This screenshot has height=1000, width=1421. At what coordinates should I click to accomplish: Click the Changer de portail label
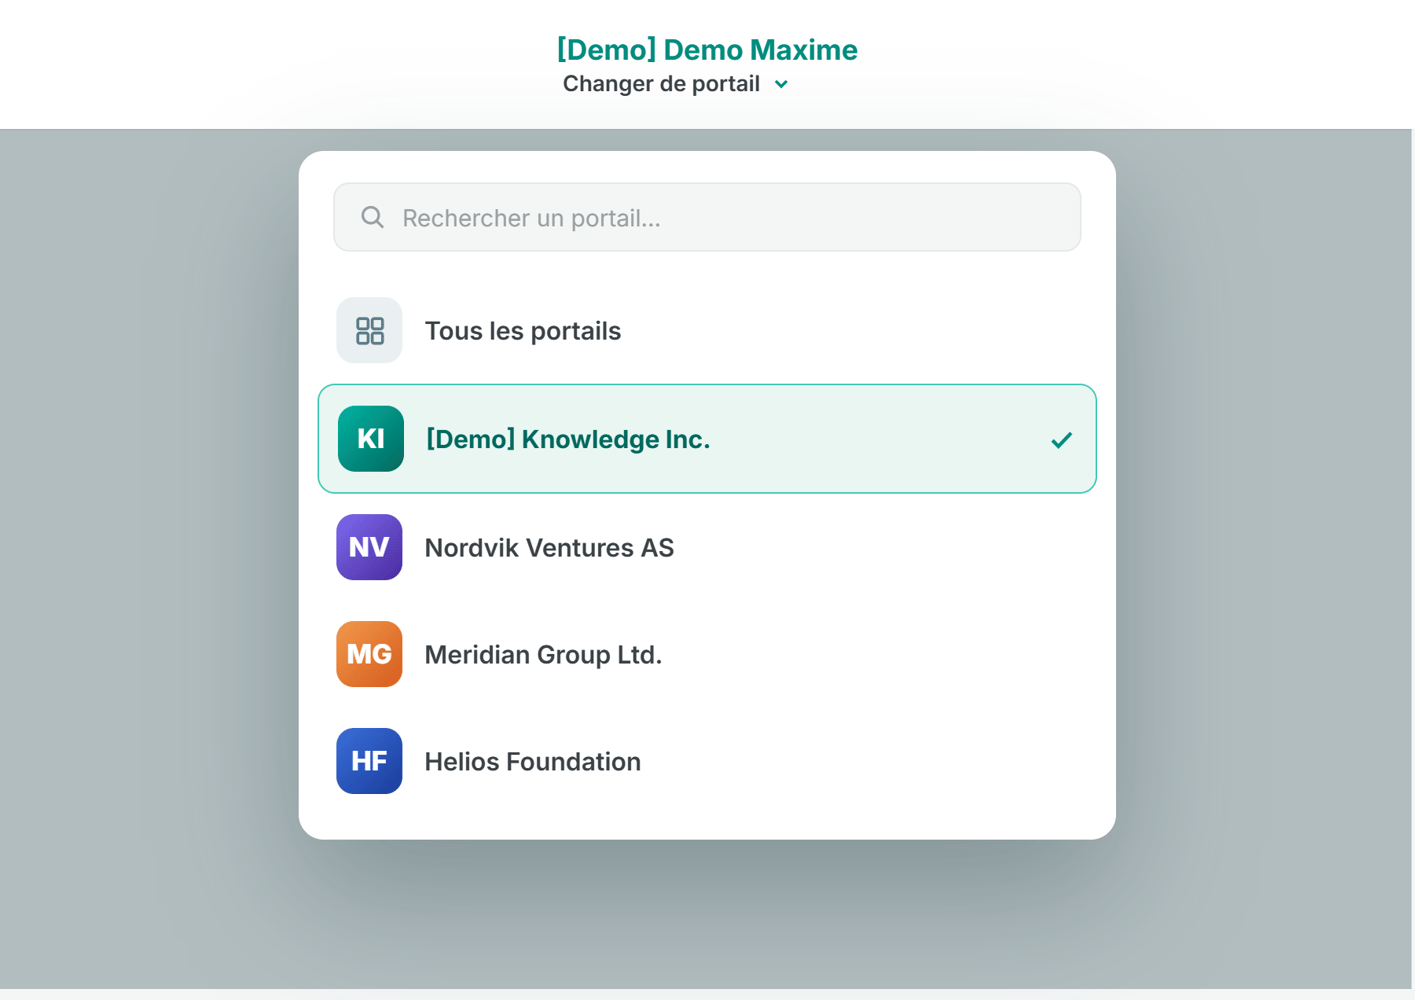tap(661, 84)
